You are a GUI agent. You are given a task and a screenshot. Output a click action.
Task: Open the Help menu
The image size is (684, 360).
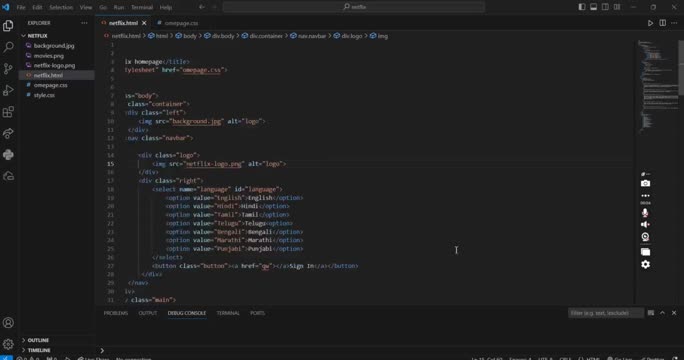point(166,7)
